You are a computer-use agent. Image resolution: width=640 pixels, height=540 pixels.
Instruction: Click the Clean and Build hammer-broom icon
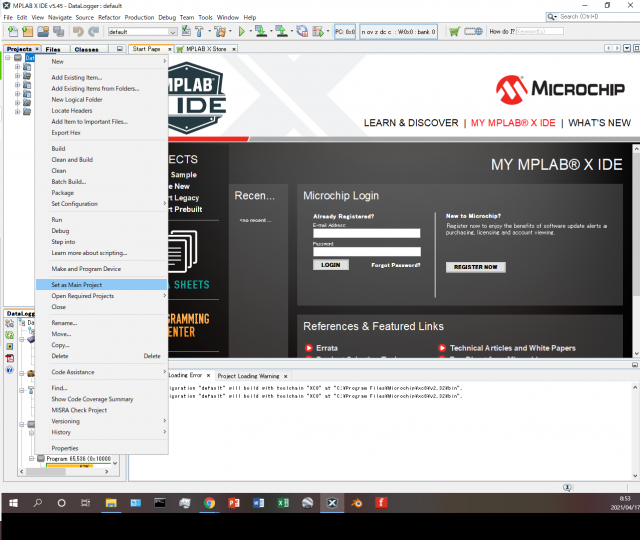coord(220,31)
